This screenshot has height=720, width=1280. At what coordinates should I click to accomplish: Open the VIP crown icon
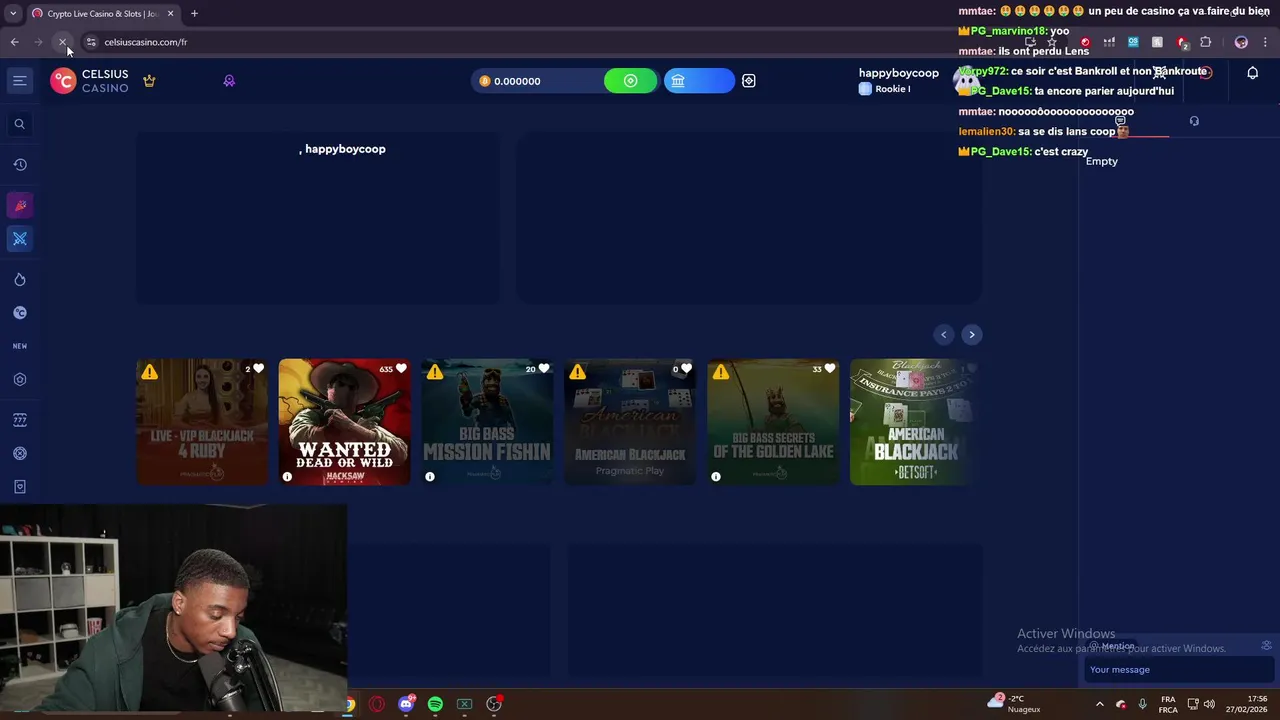click(x=149, y=81)
